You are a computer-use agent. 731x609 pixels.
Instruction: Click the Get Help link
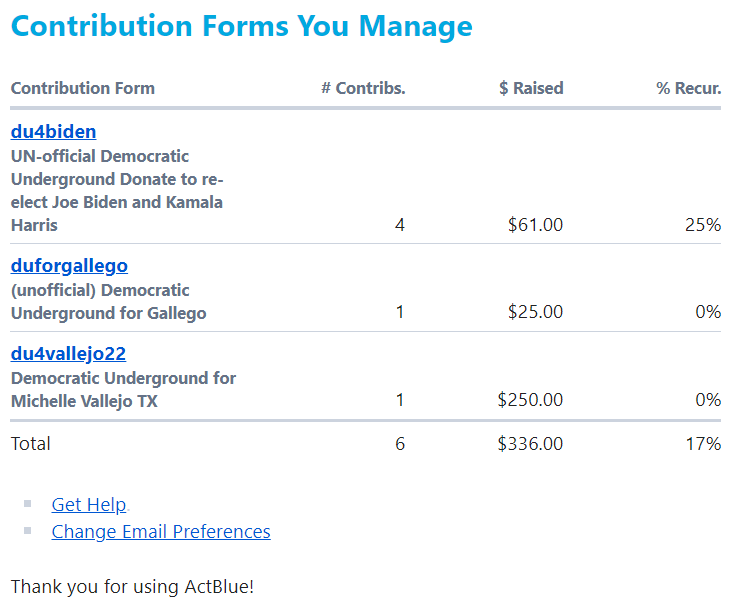tap(89, 505)
